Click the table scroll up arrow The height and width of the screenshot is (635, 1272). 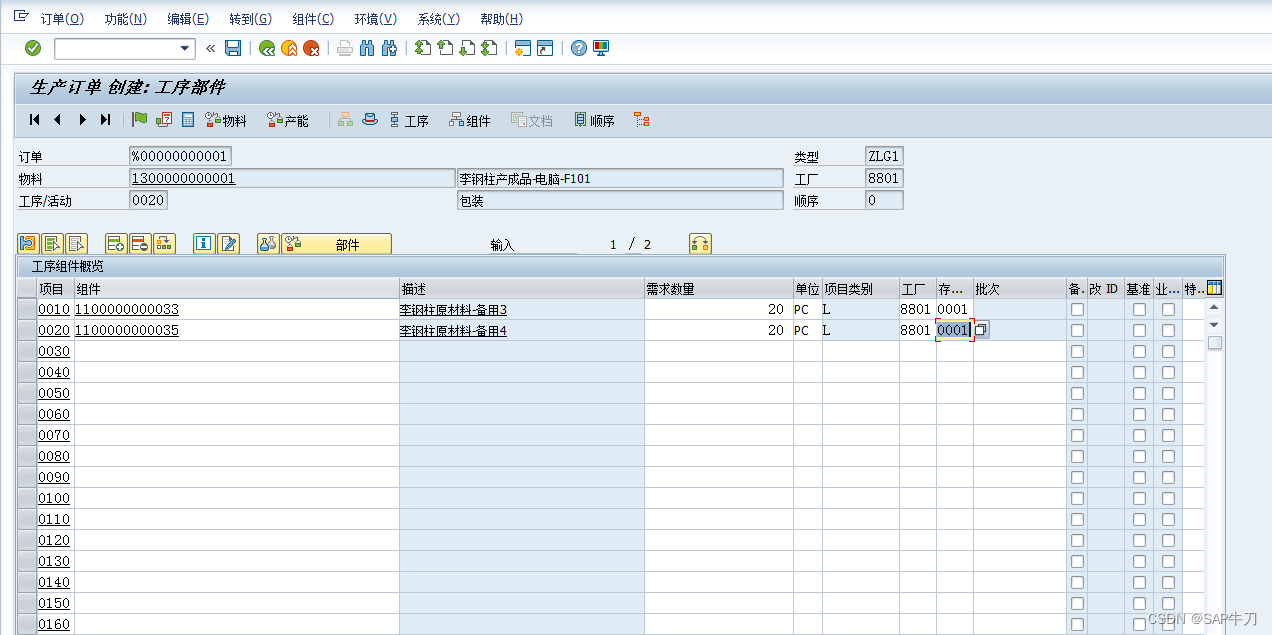(1215, 309)
